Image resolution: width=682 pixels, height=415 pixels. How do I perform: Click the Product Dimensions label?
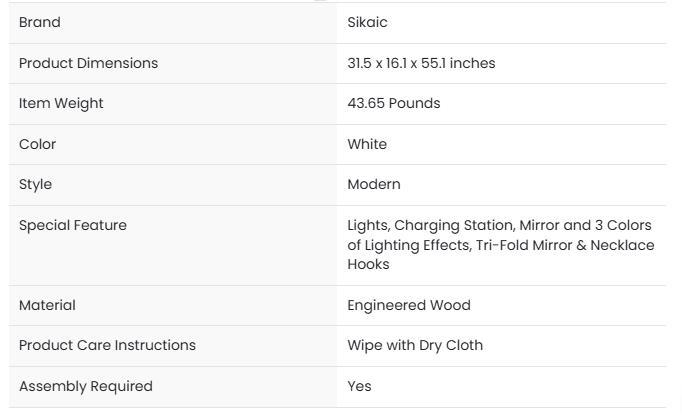coord(88,63)
